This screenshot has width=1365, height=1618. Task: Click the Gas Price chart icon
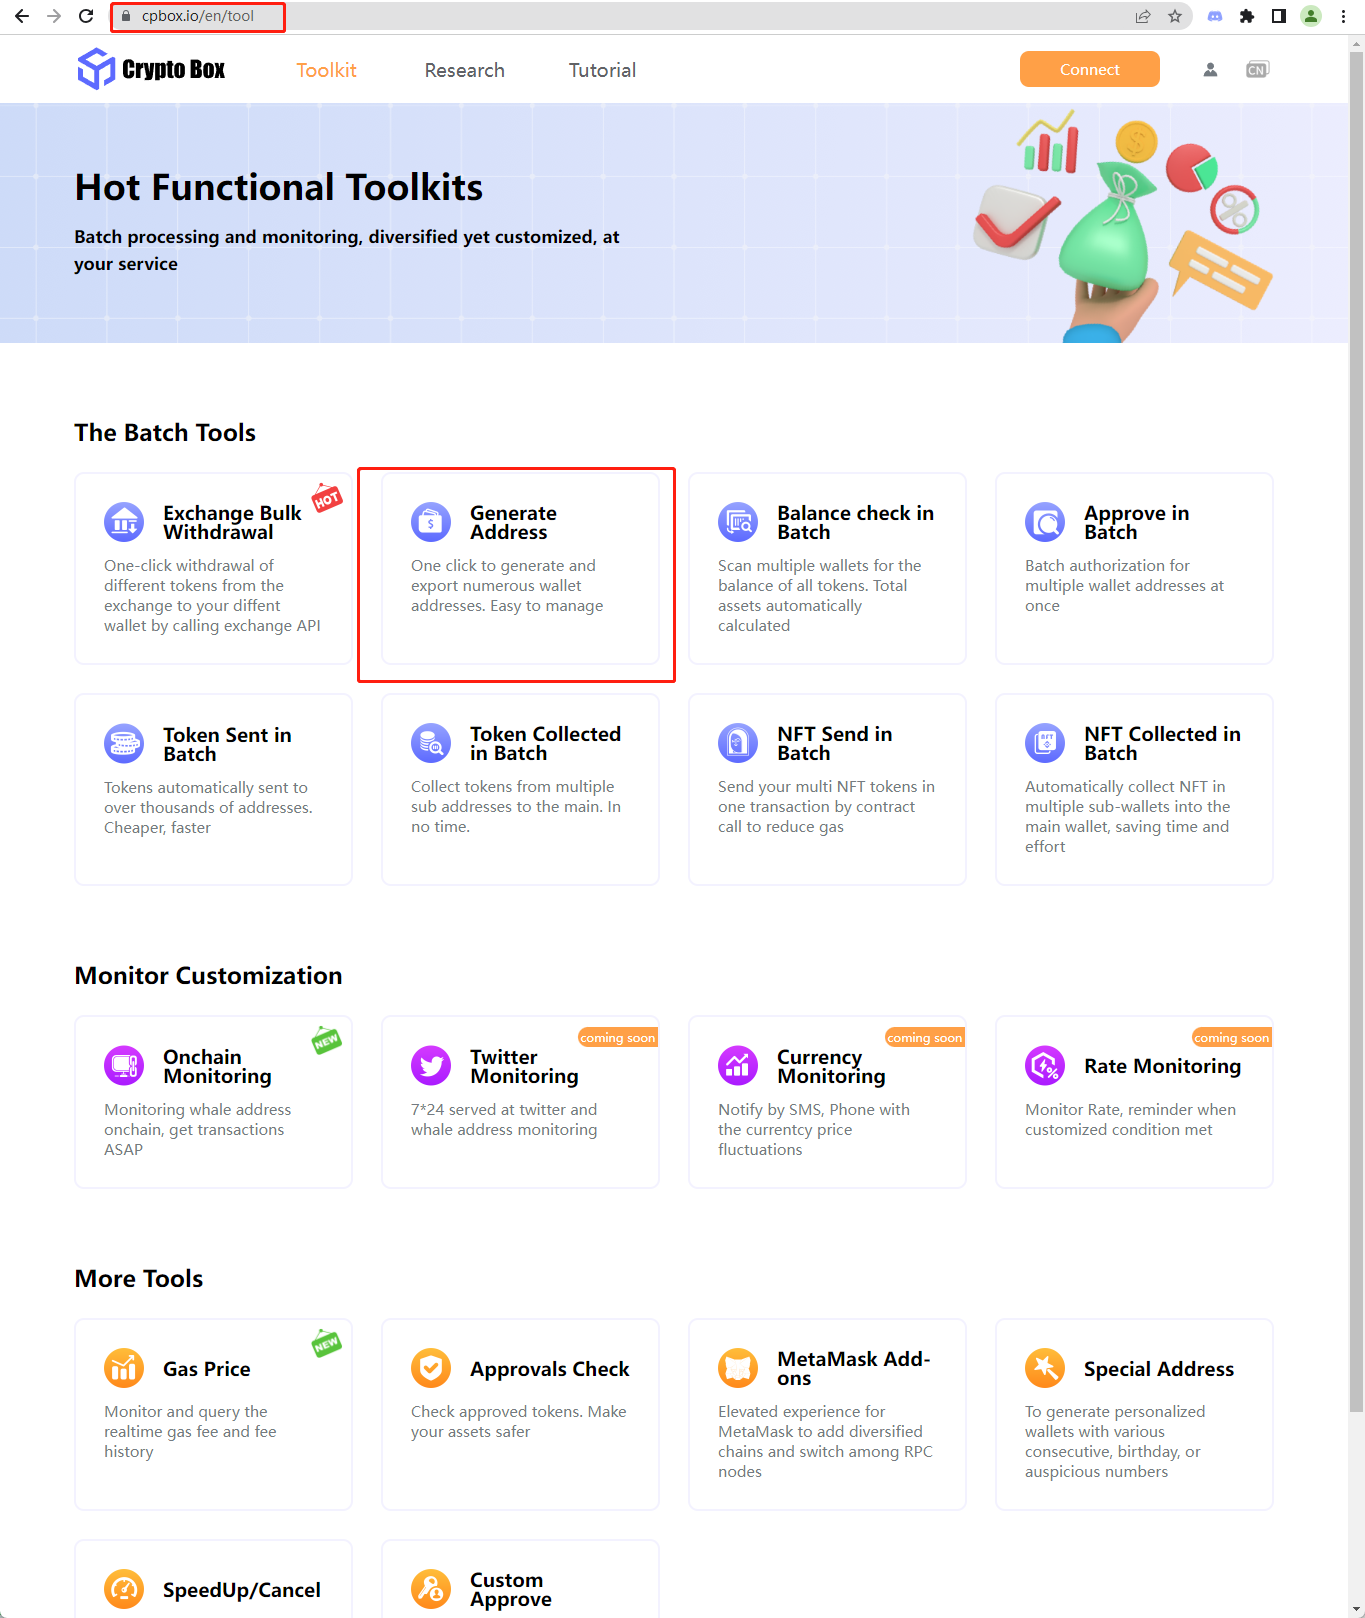tap(124, 1368)
